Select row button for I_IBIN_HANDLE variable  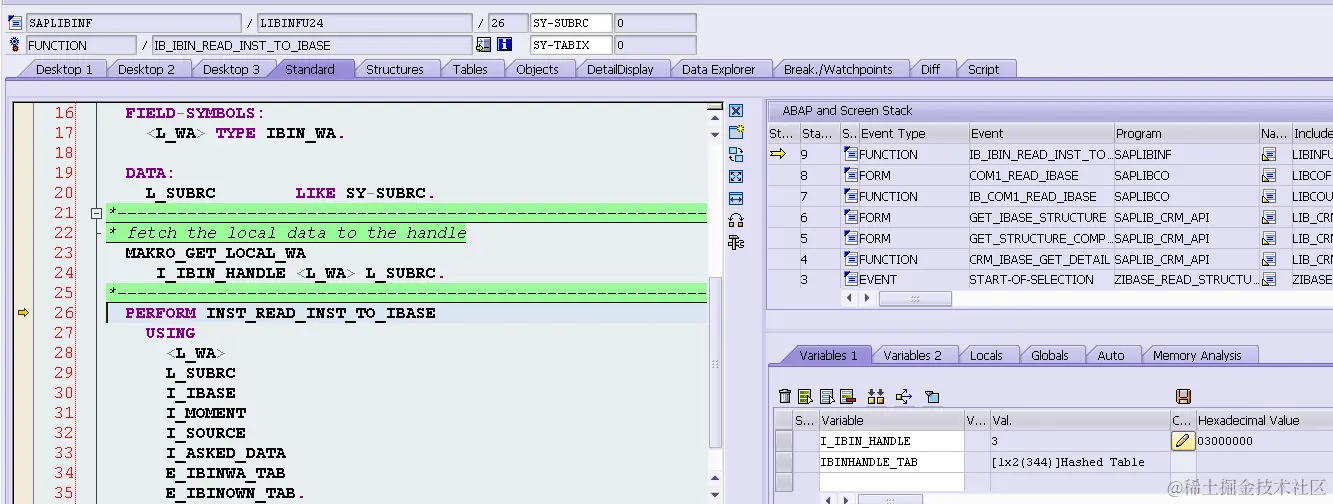point(783,441)
